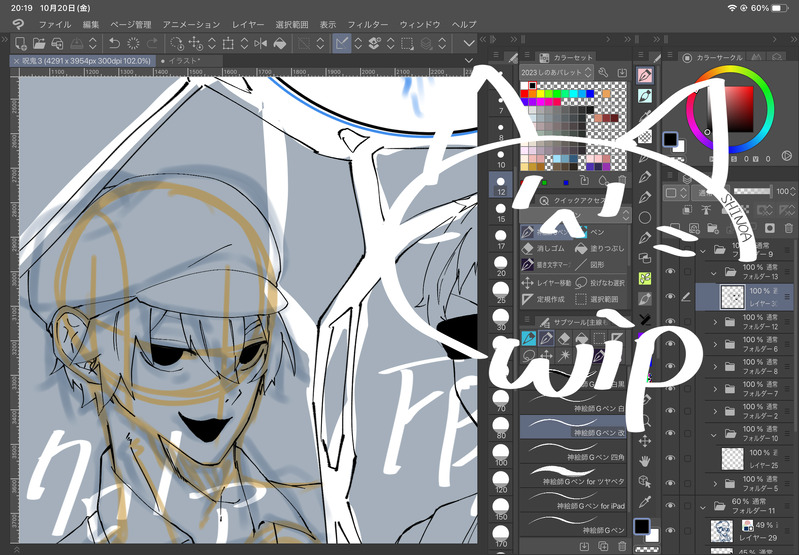
Task: Open the ファイル menu
Action: (55, 24)
